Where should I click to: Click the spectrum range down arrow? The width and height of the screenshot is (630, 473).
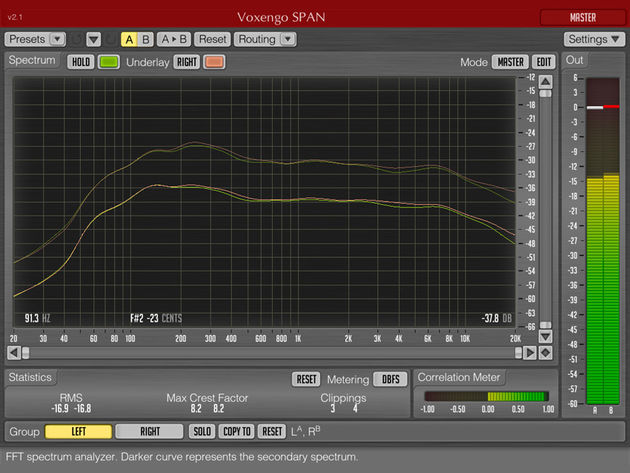point(545,336)
